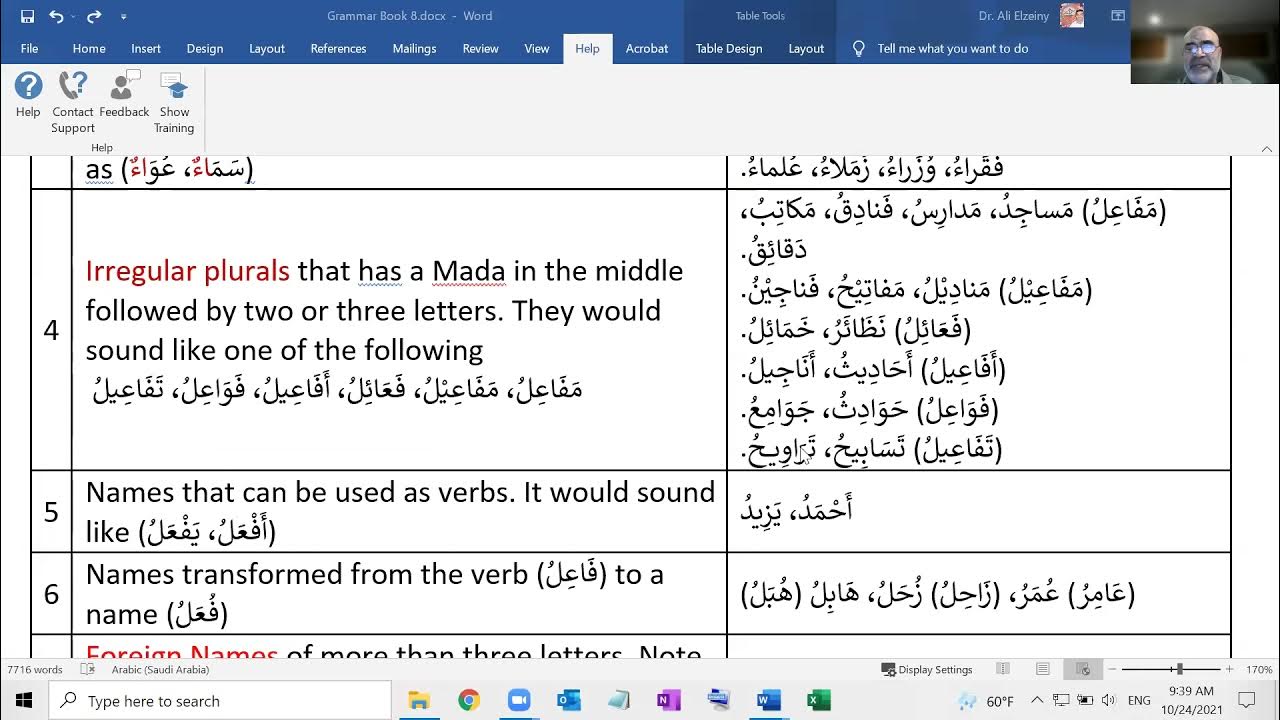Image resolution: width=1280 pixels, height=720 pixels.
Task: Open the Layout tab beside References
Action: click(x=267, y=48)
